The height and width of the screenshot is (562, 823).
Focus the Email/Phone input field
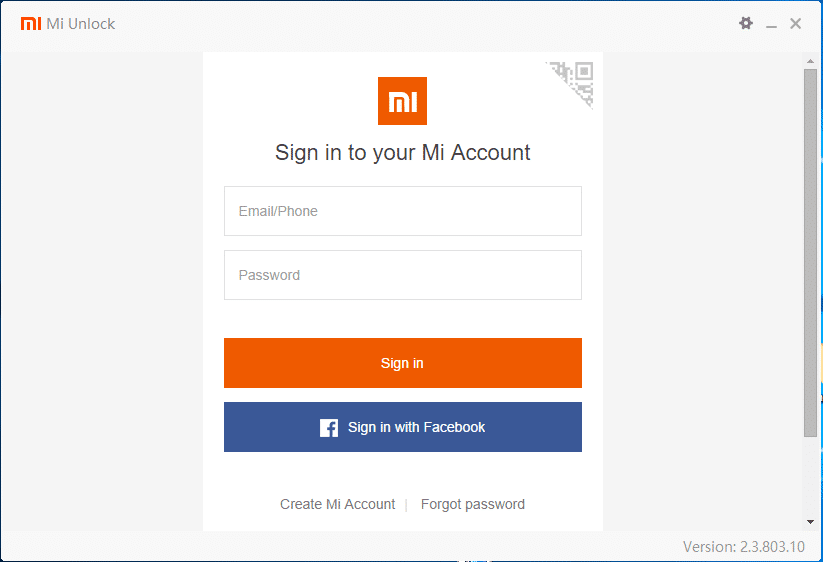403,211
